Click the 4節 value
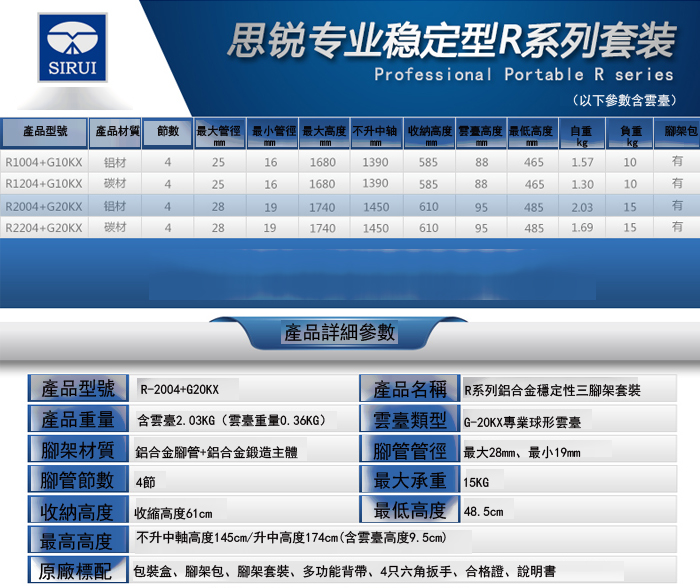Viewport: 700px width, 588px height. [146, 483]
